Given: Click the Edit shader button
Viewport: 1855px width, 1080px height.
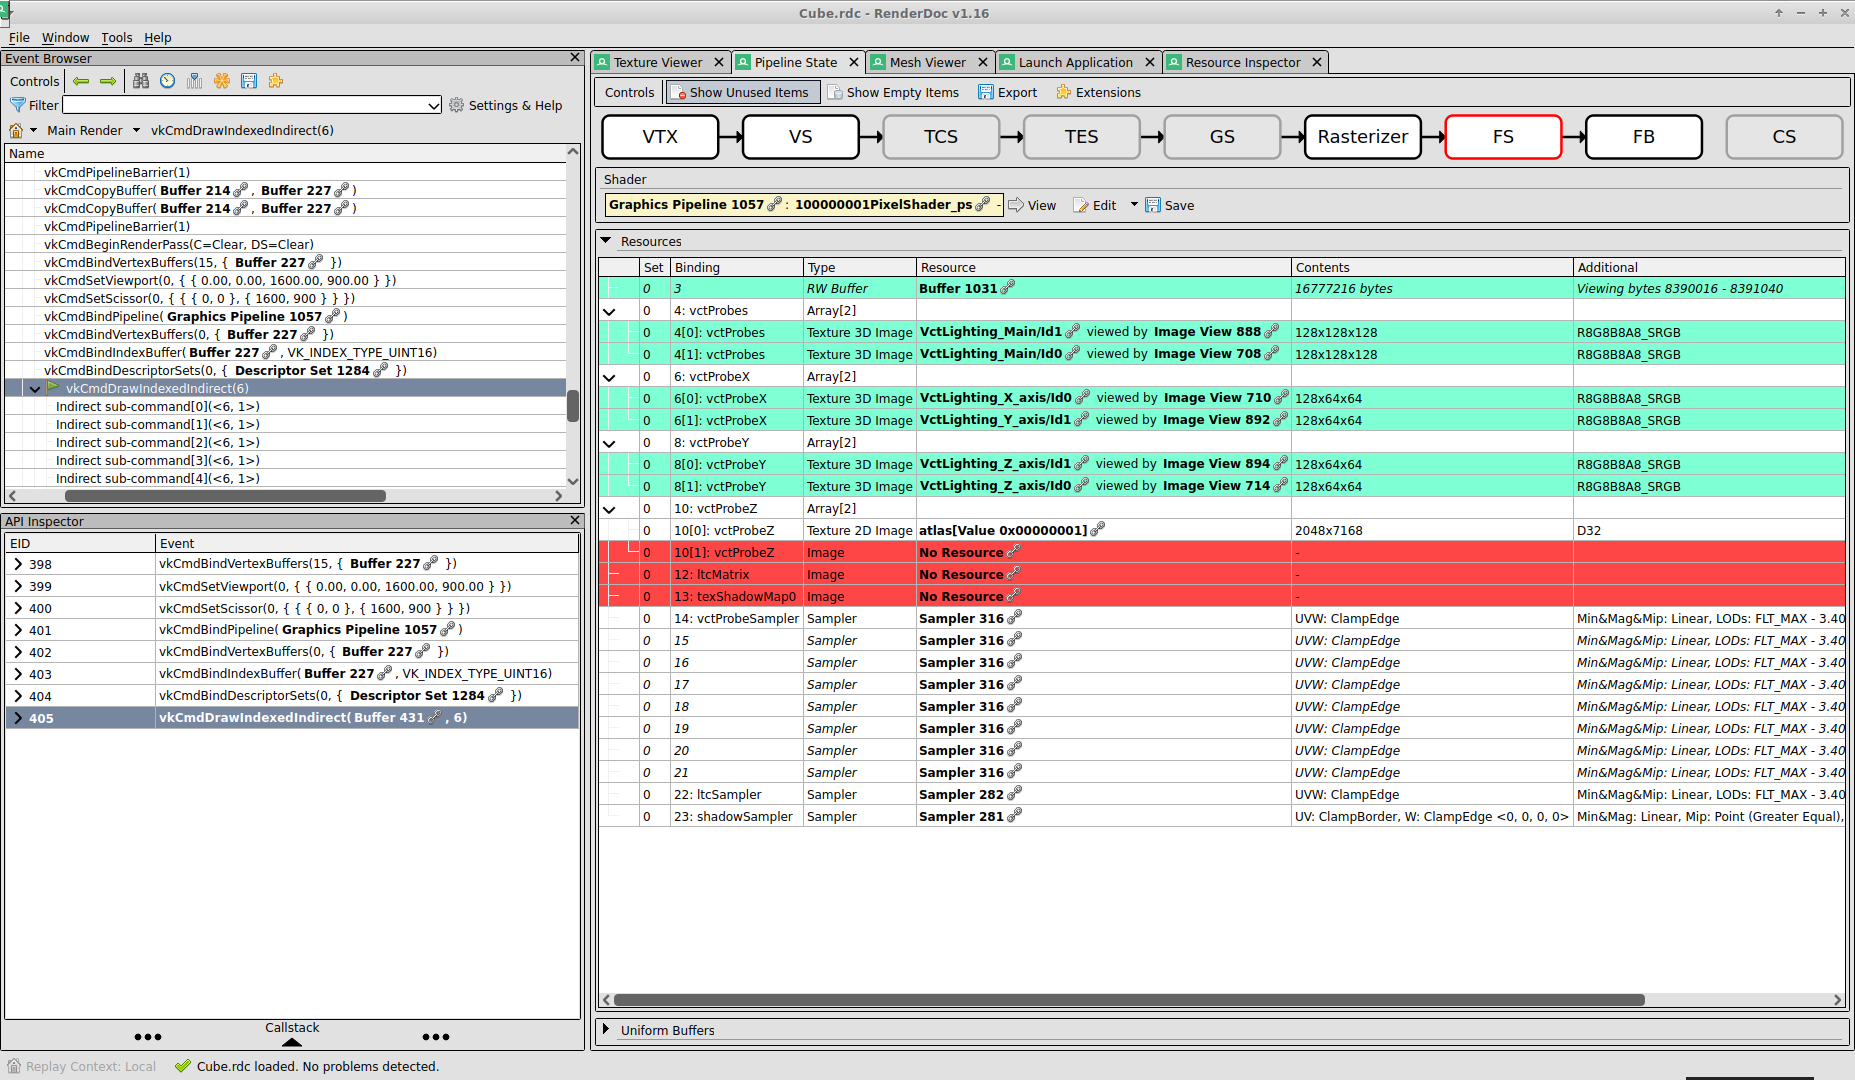Looking at the screenshot, I should [x=1095, y=205].
